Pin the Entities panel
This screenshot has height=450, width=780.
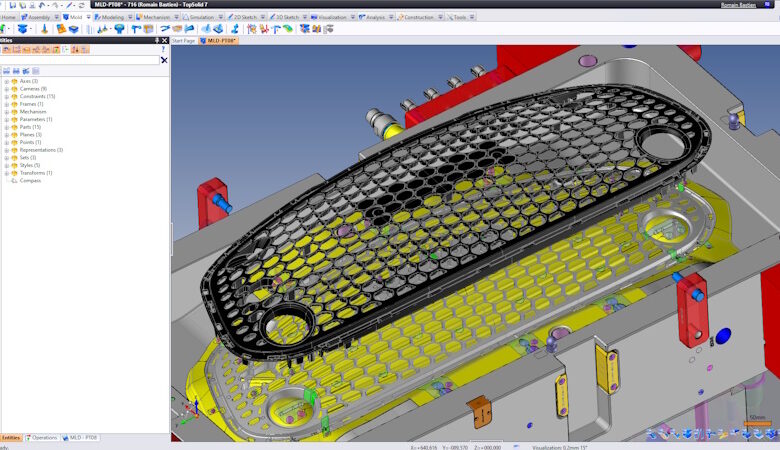157,40
